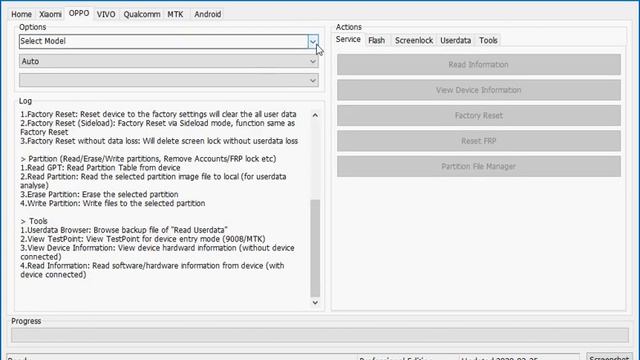Switch to the Tools actions tab
Screen dimensions: 640x360
[x=488, y=40]
